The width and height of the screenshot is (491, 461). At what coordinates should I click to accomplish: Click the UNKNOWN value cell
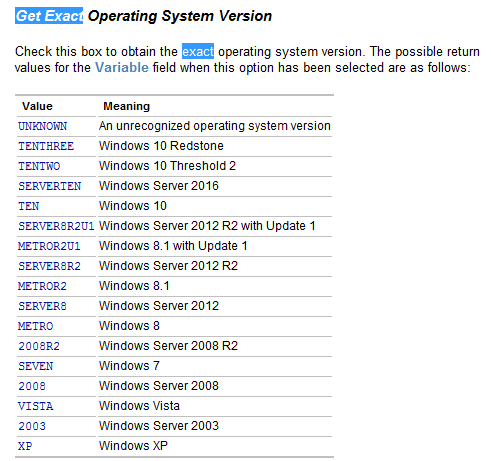point(43,126)
